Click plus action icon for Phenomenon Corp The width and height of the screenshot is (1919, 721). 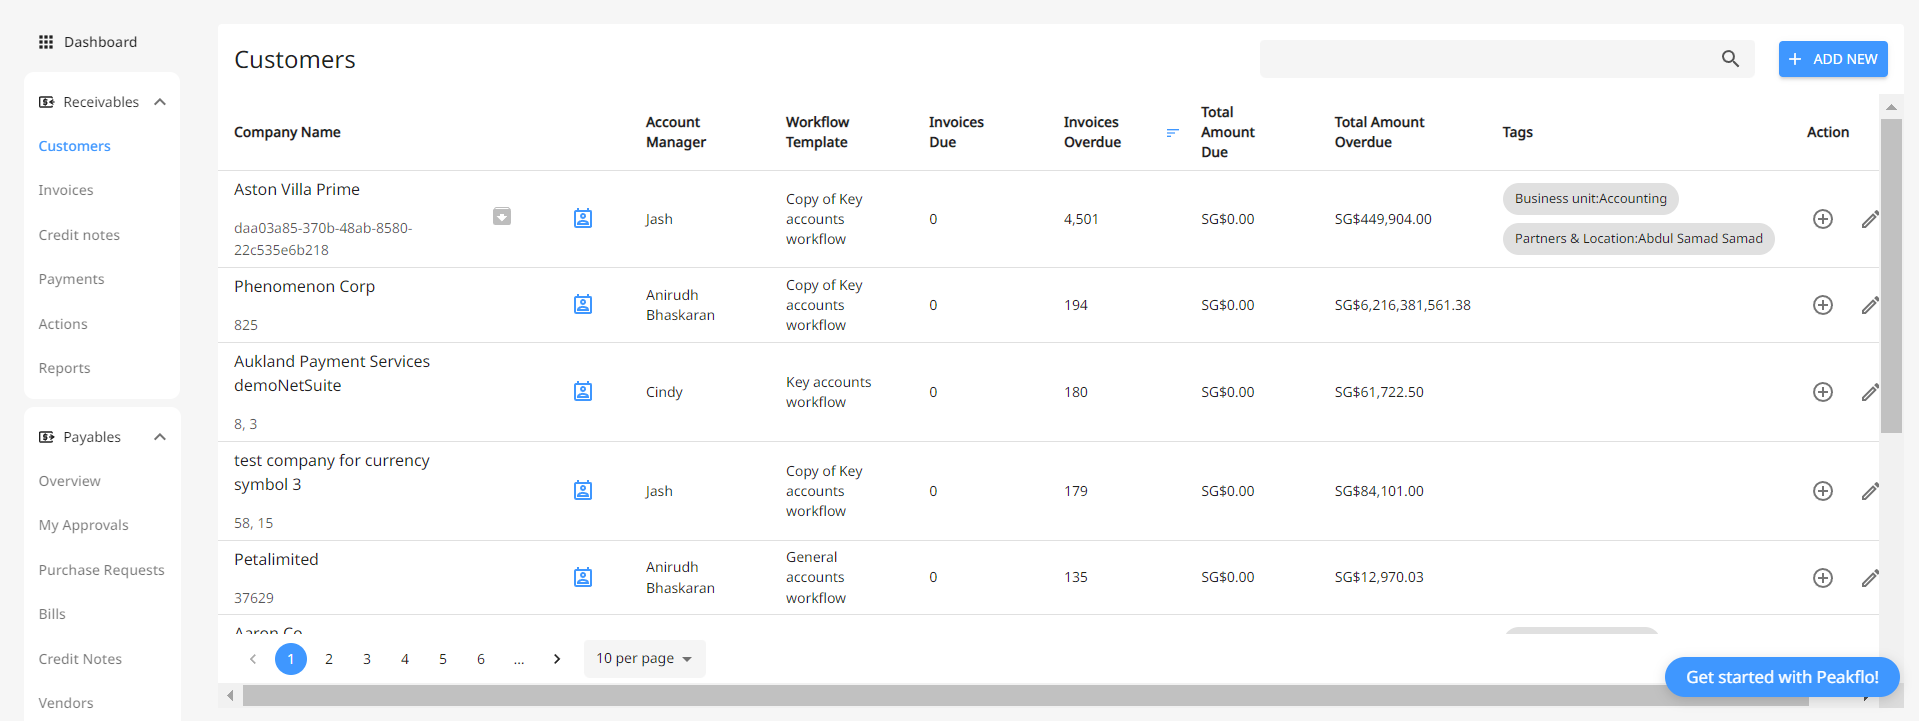(x=1823, y=305)
